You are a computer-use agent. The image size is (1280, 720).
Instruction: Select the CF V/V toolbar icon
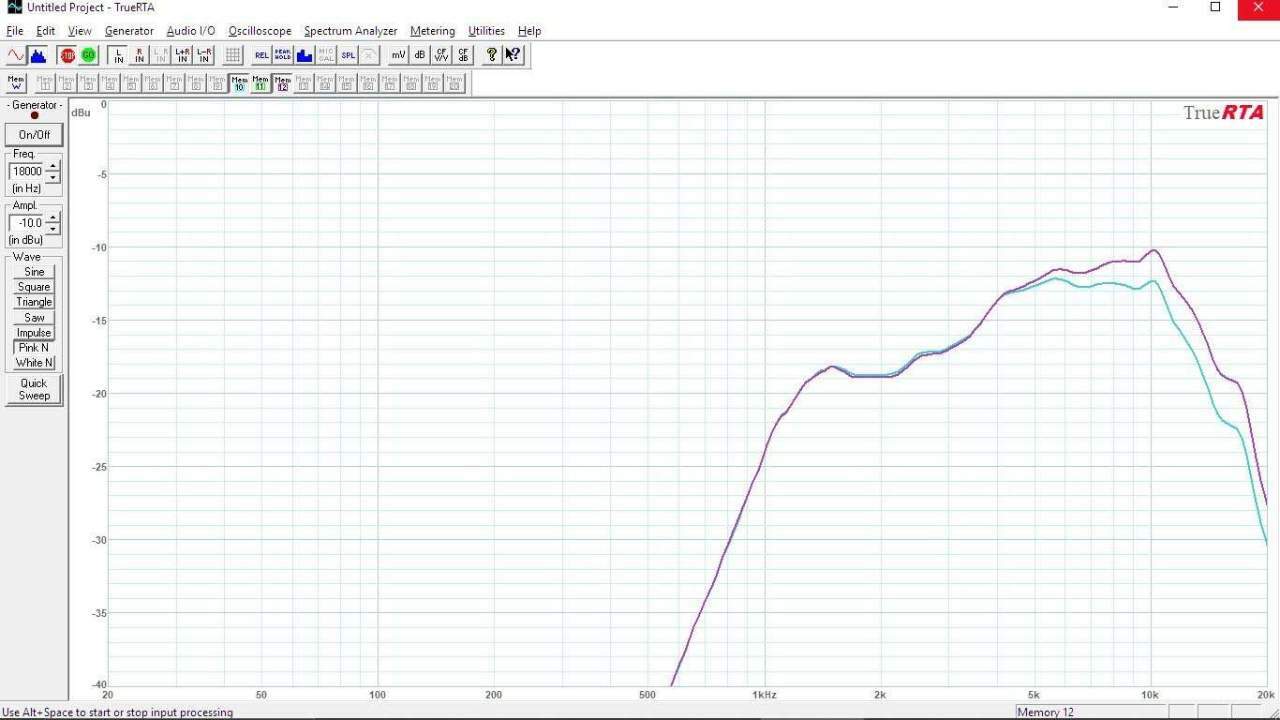441,55
